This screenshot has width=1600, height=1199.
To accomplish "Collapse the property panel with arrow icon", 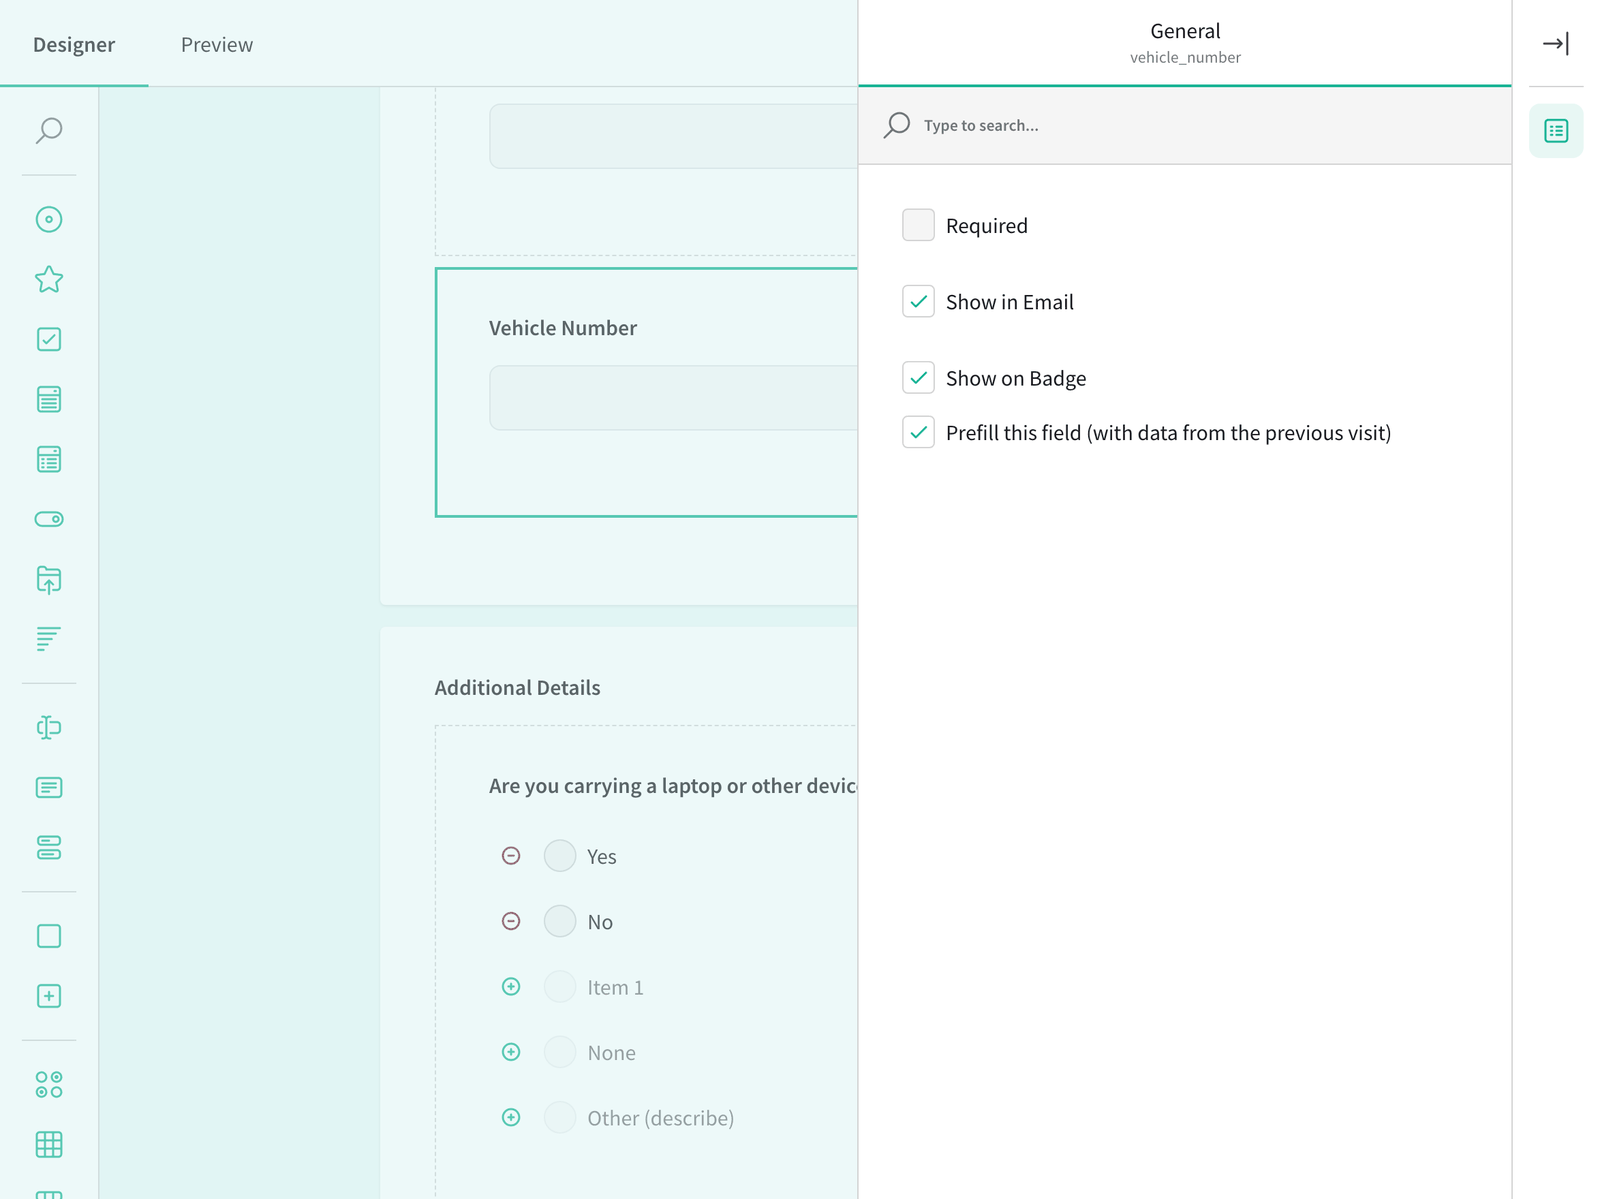I will point(1556,44).
